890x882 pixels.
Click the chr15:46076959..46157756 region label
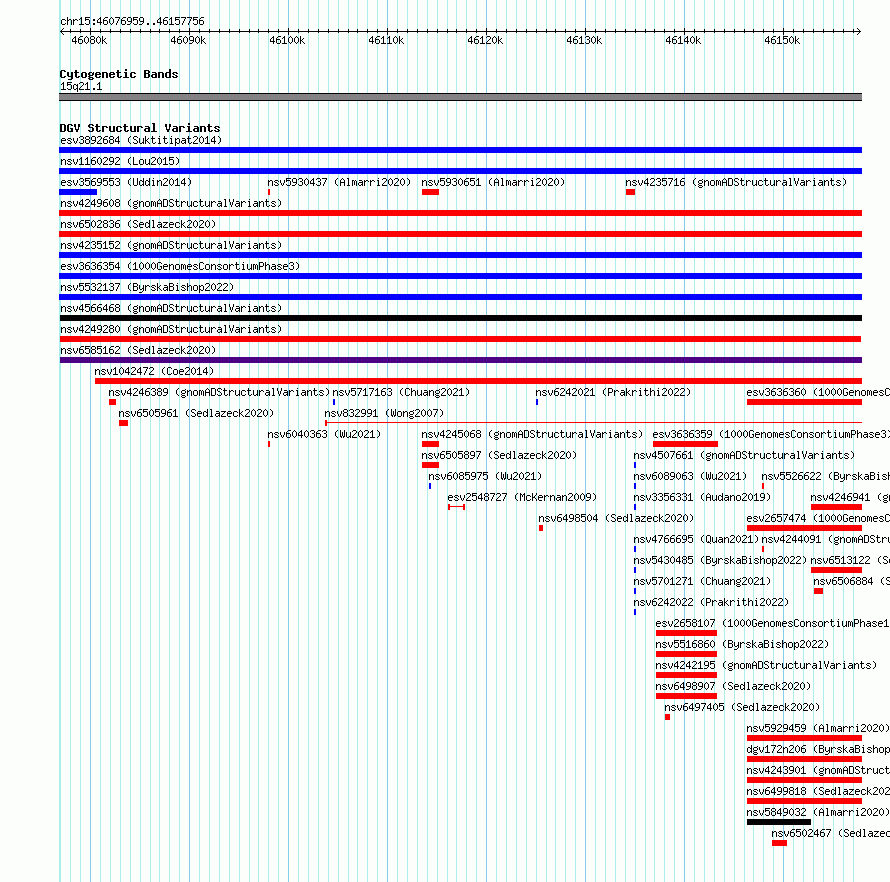click(132, 21)
